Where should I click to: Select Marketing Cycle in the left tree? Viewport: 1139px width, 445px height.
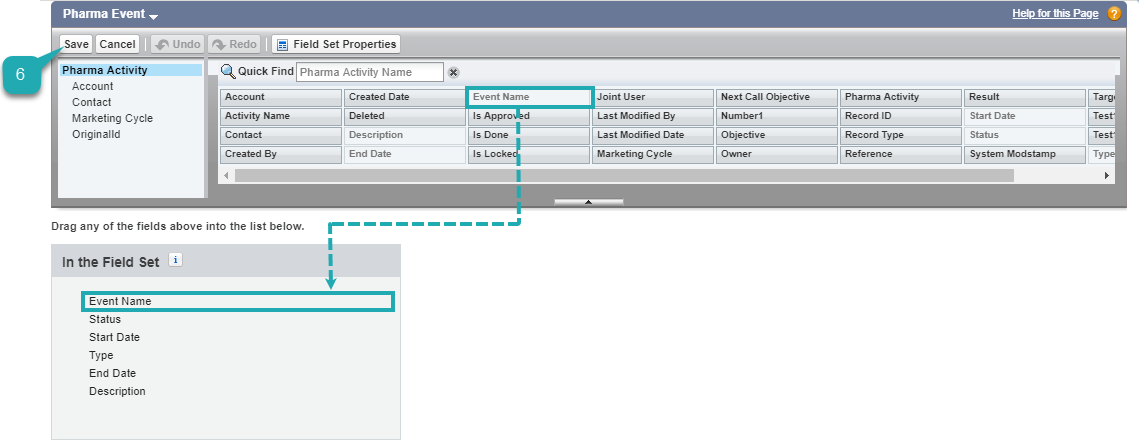pyautogui.click(x=112, y=118)
